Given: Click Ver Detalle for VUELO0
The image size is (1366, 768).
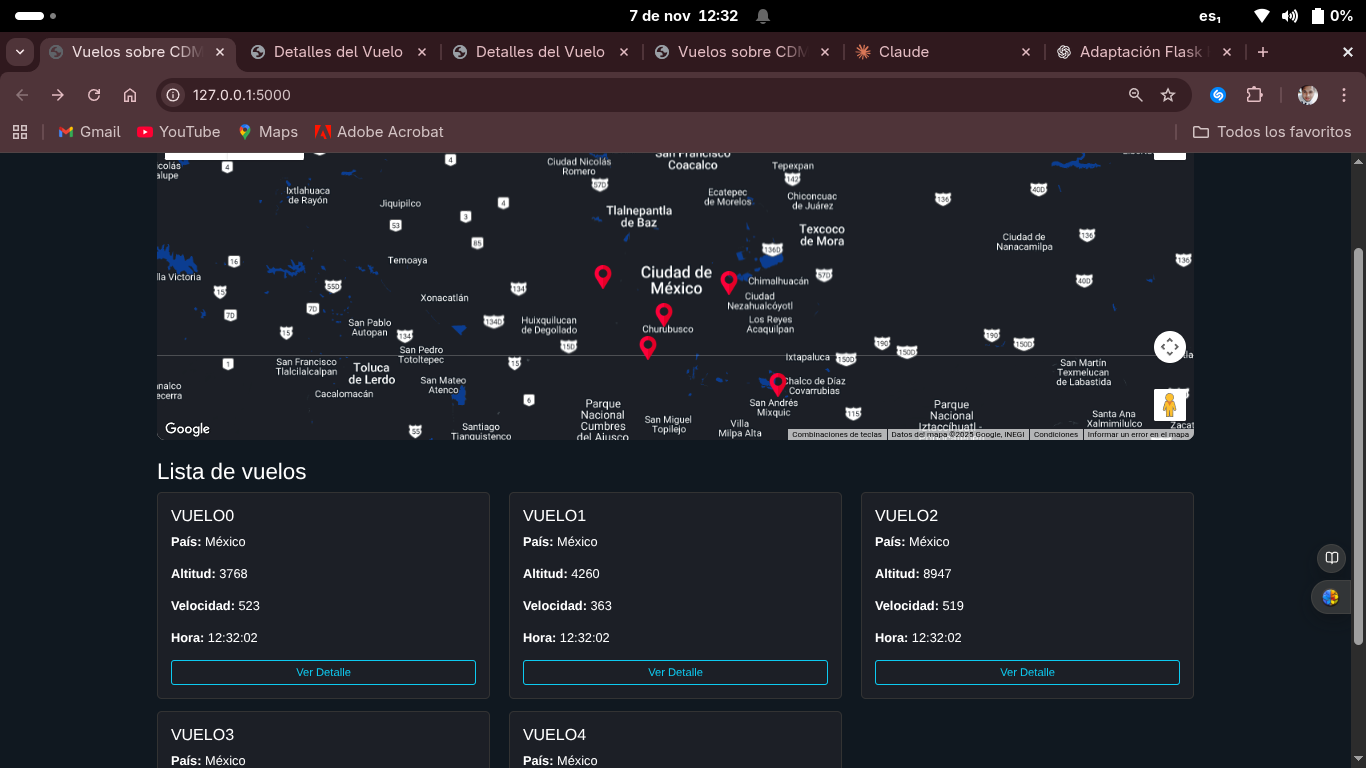Looking at the screenshot, I should pos(323,672).
